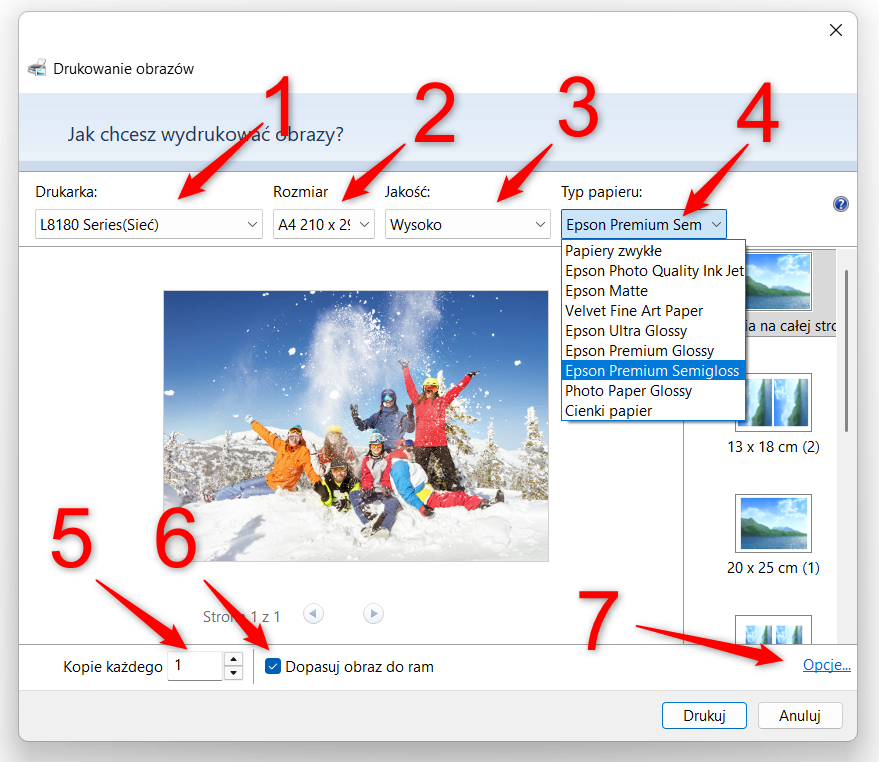Open the Drukarka printer dropdown
The height and width of the screenshot is (762, 879).
149,225
